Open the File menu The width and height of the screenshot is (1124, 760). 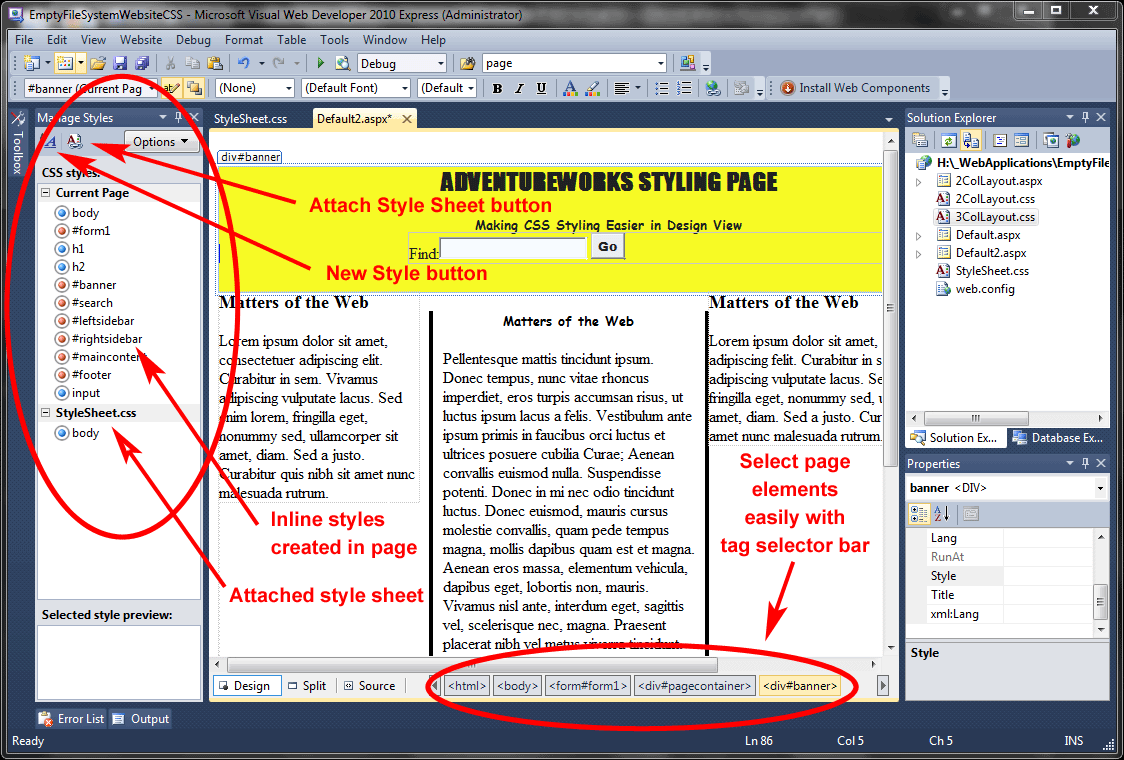pos(24,40)
